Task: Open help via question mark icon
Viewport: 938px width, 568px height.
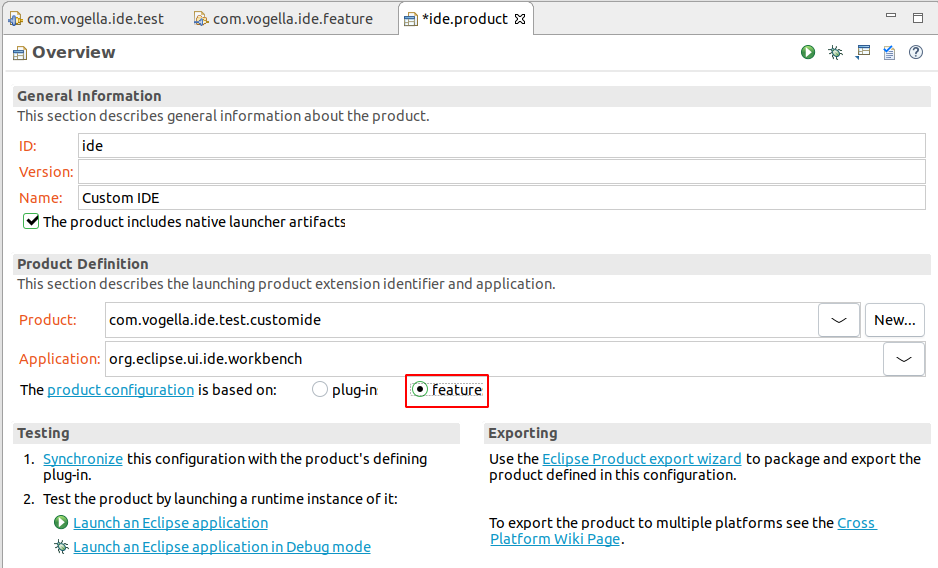Action: [x=916, y=53]
